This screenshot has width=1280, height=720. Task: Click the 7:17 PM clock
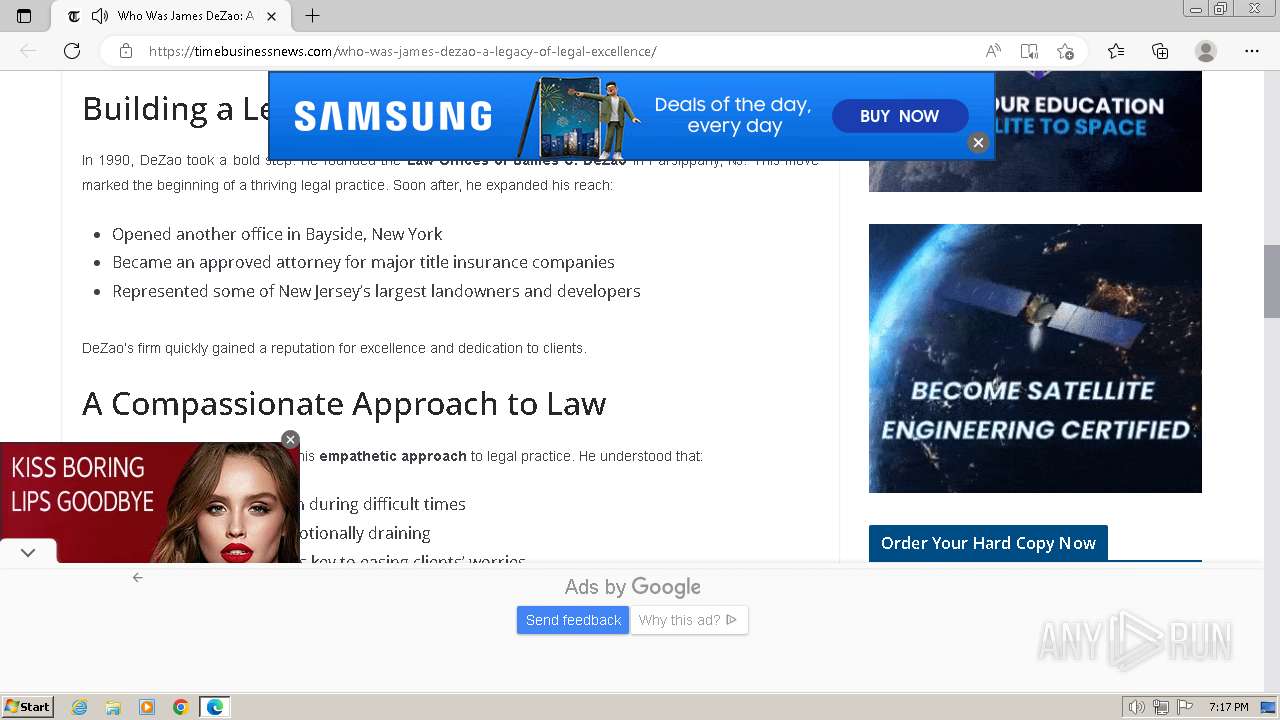1228,707
